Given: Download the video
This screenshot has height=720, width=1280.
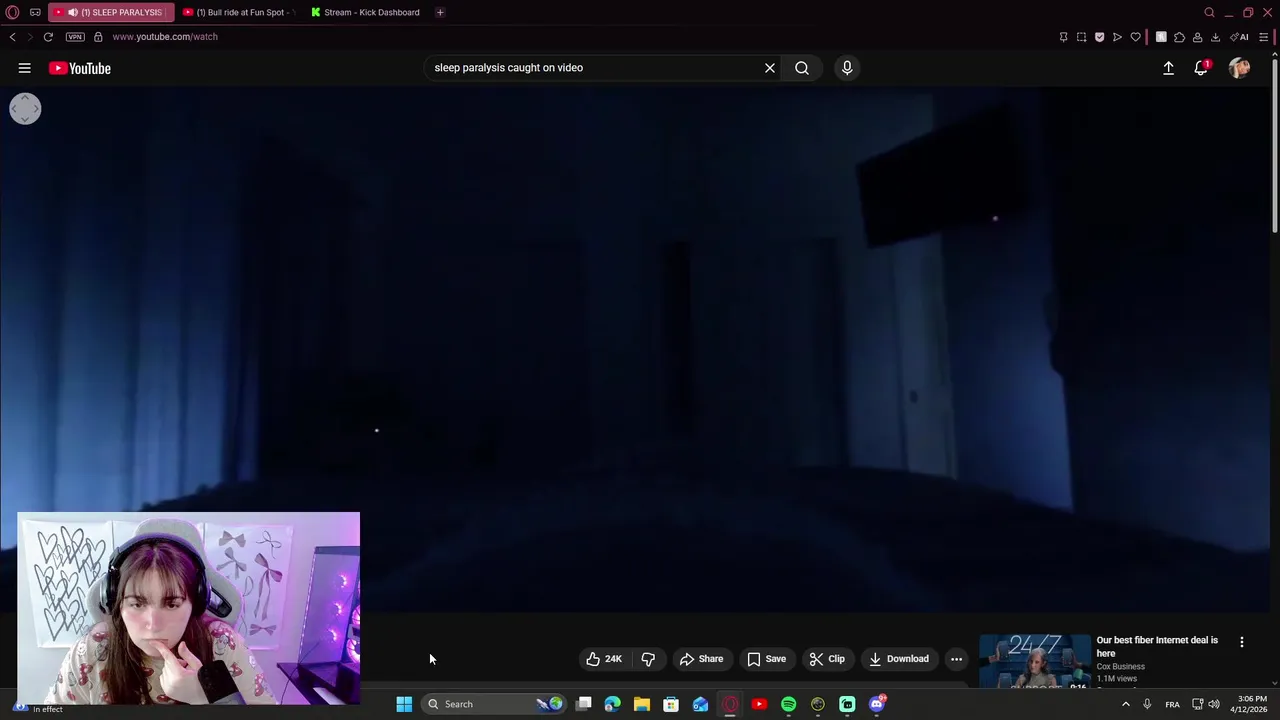Looking at the screenshot, I should pos(899,659).
